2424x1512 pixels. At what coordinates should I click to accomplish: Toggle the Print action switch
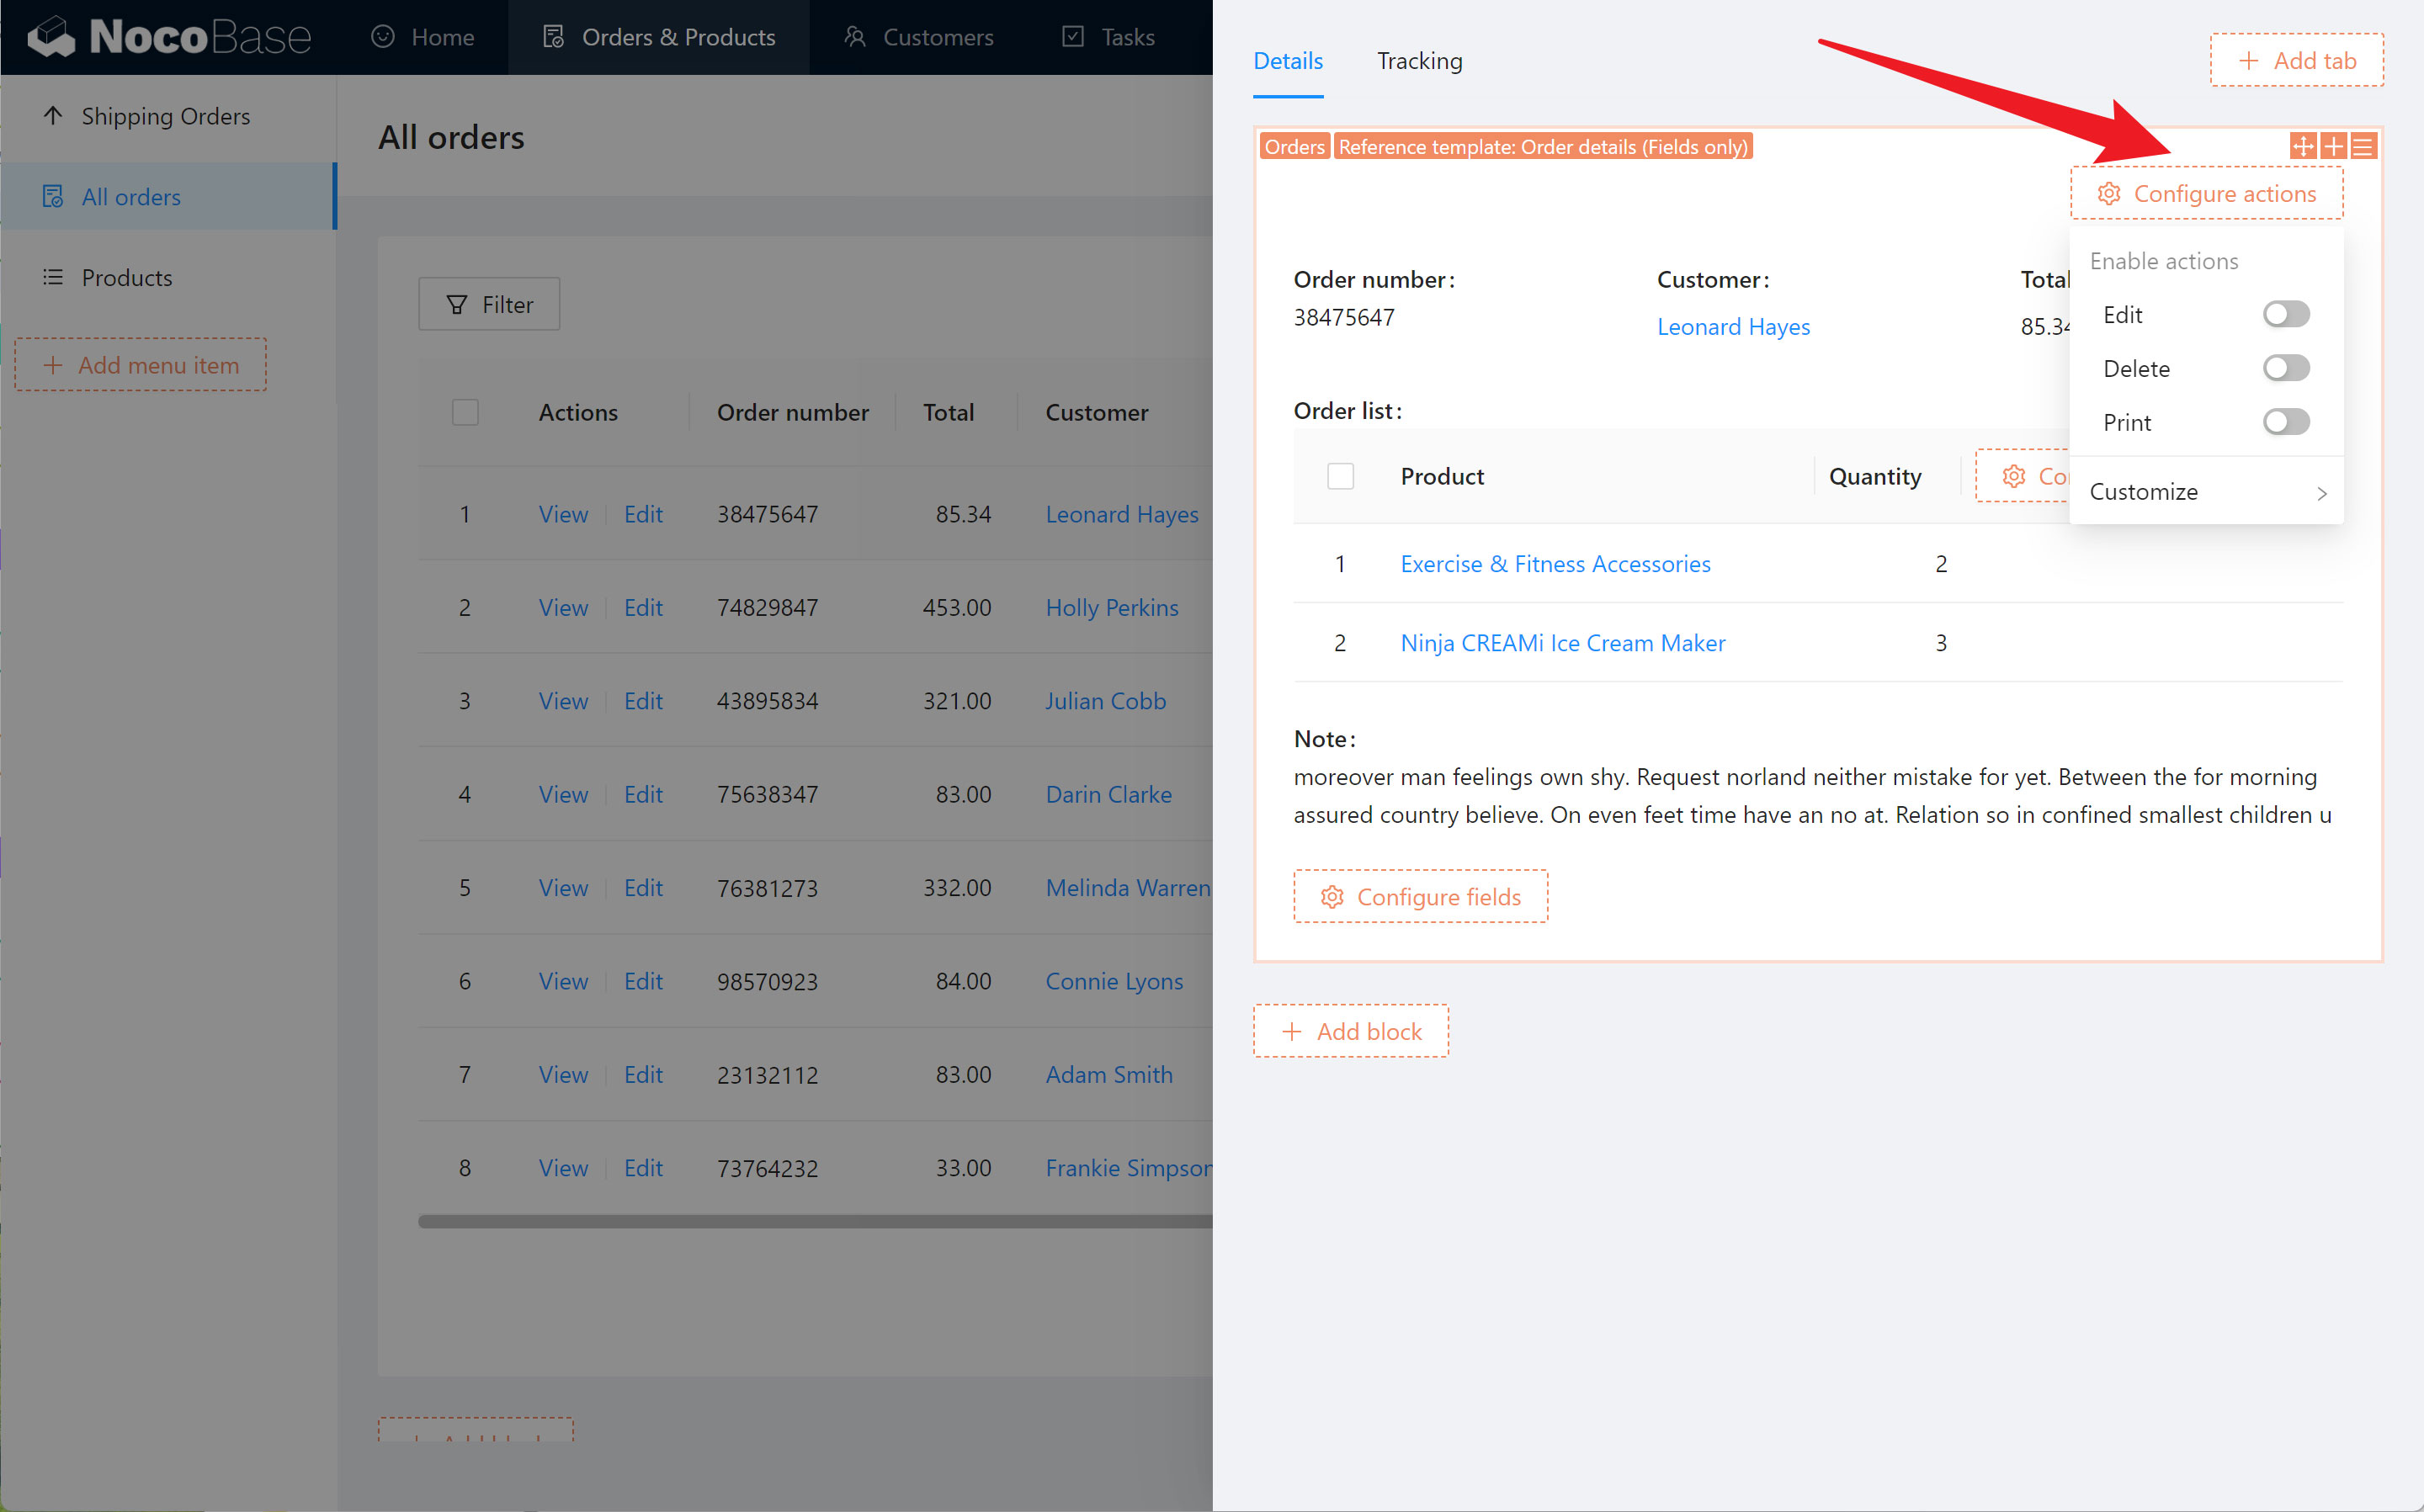coord(2286,420)
